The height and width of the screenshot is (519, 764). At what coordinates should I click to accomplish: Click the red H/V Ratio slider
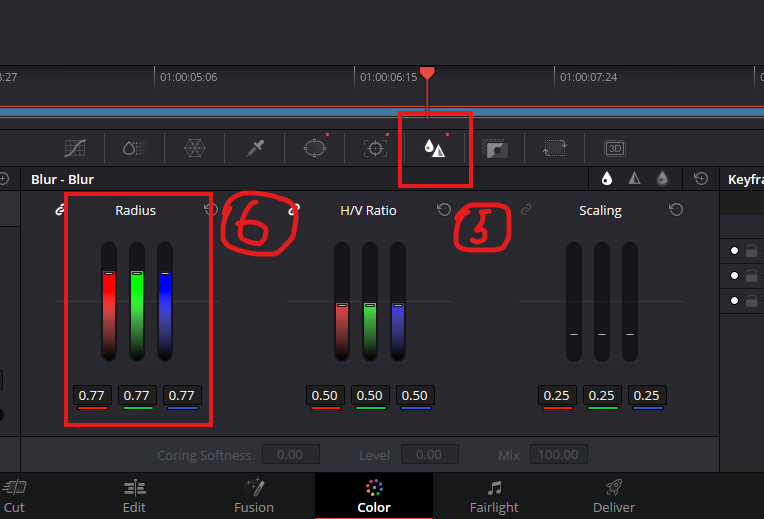coord(342,302)
